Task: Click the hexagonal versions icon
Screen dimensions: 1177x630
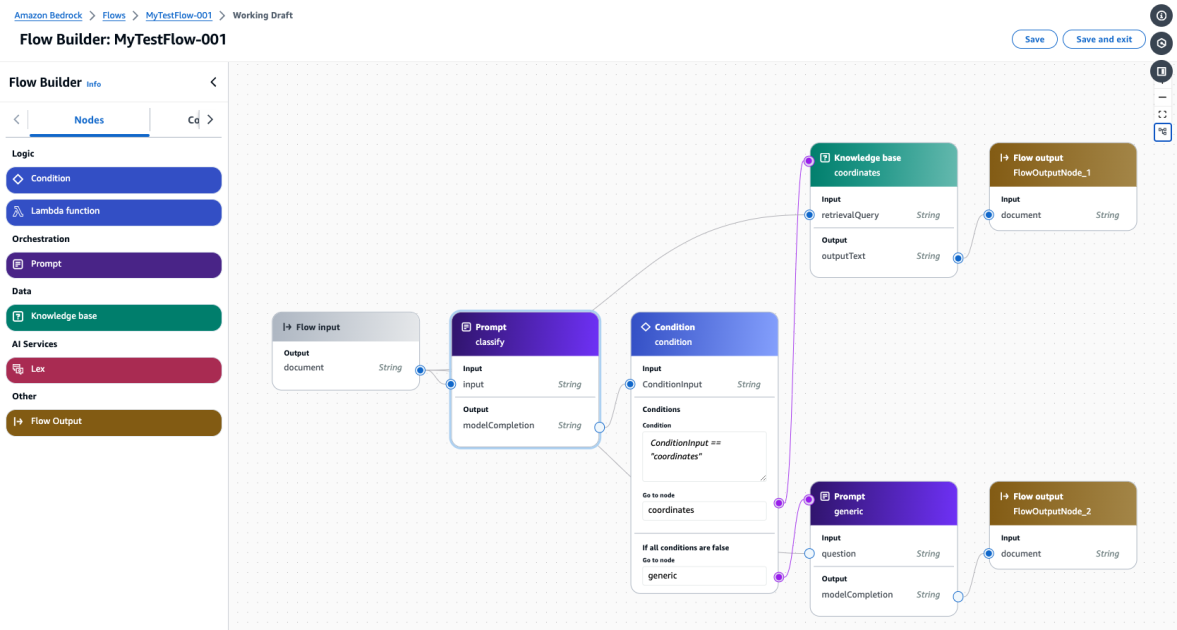Action: coord(1161,42)
